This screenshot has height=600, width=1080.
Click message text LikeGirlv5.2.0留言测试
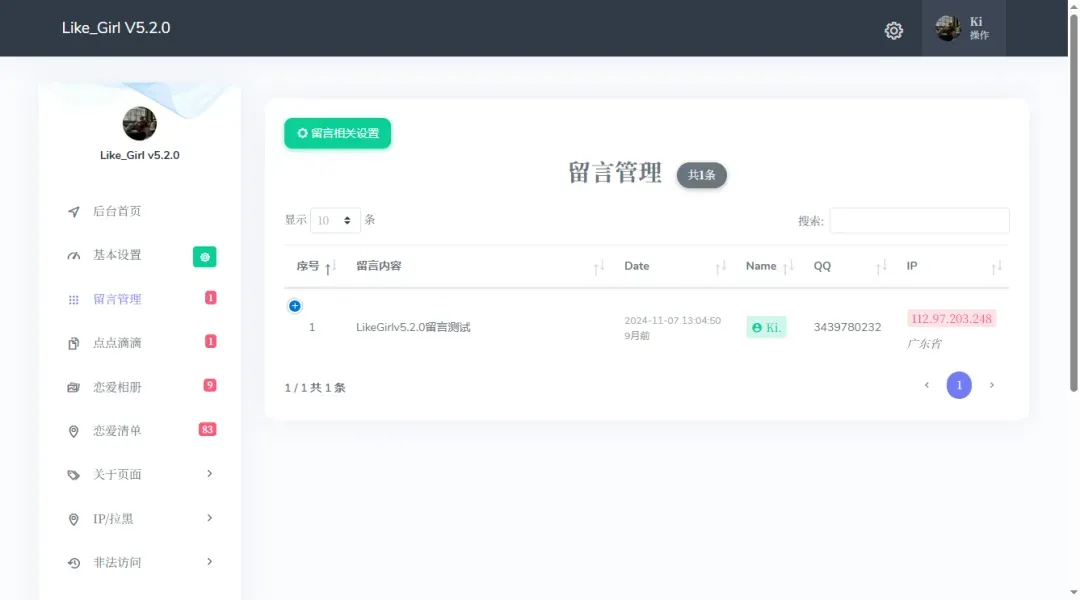click(413, 327)
